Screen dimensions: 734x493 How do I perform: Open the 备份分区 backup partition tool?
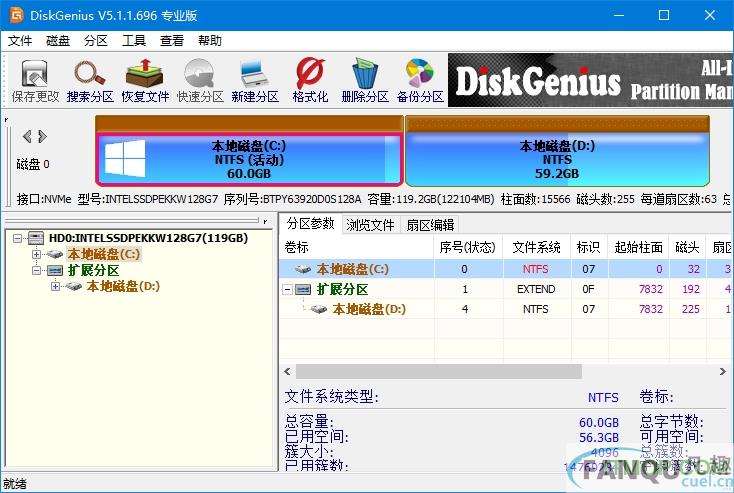(420, 81)
